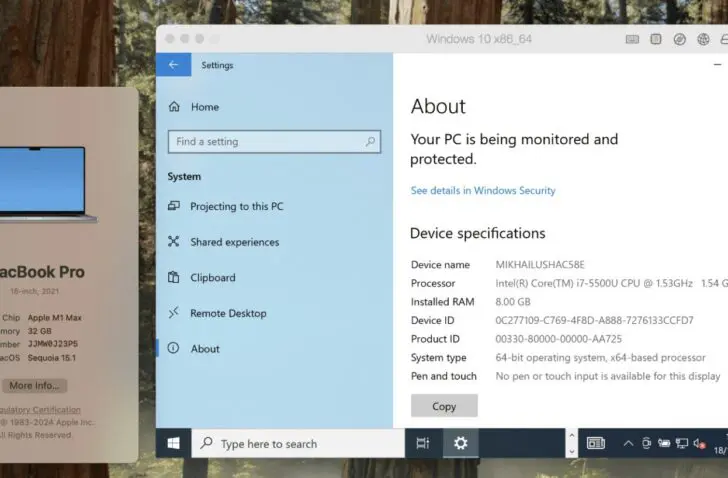Open Projecting to this PC settings

[x=236, y=207]
